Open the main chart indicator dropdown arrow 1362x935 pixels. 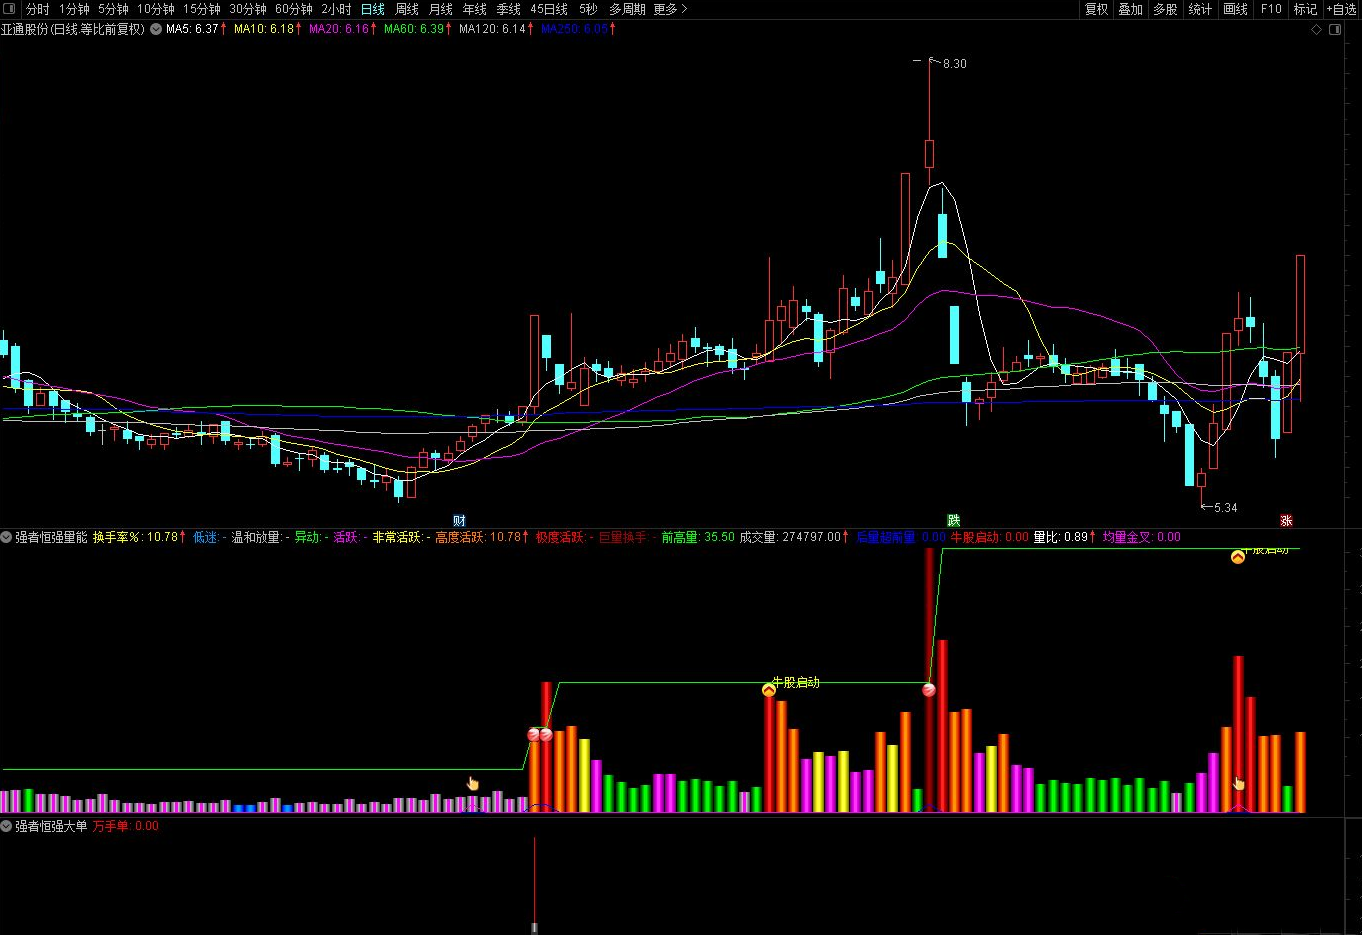point(155,29)
